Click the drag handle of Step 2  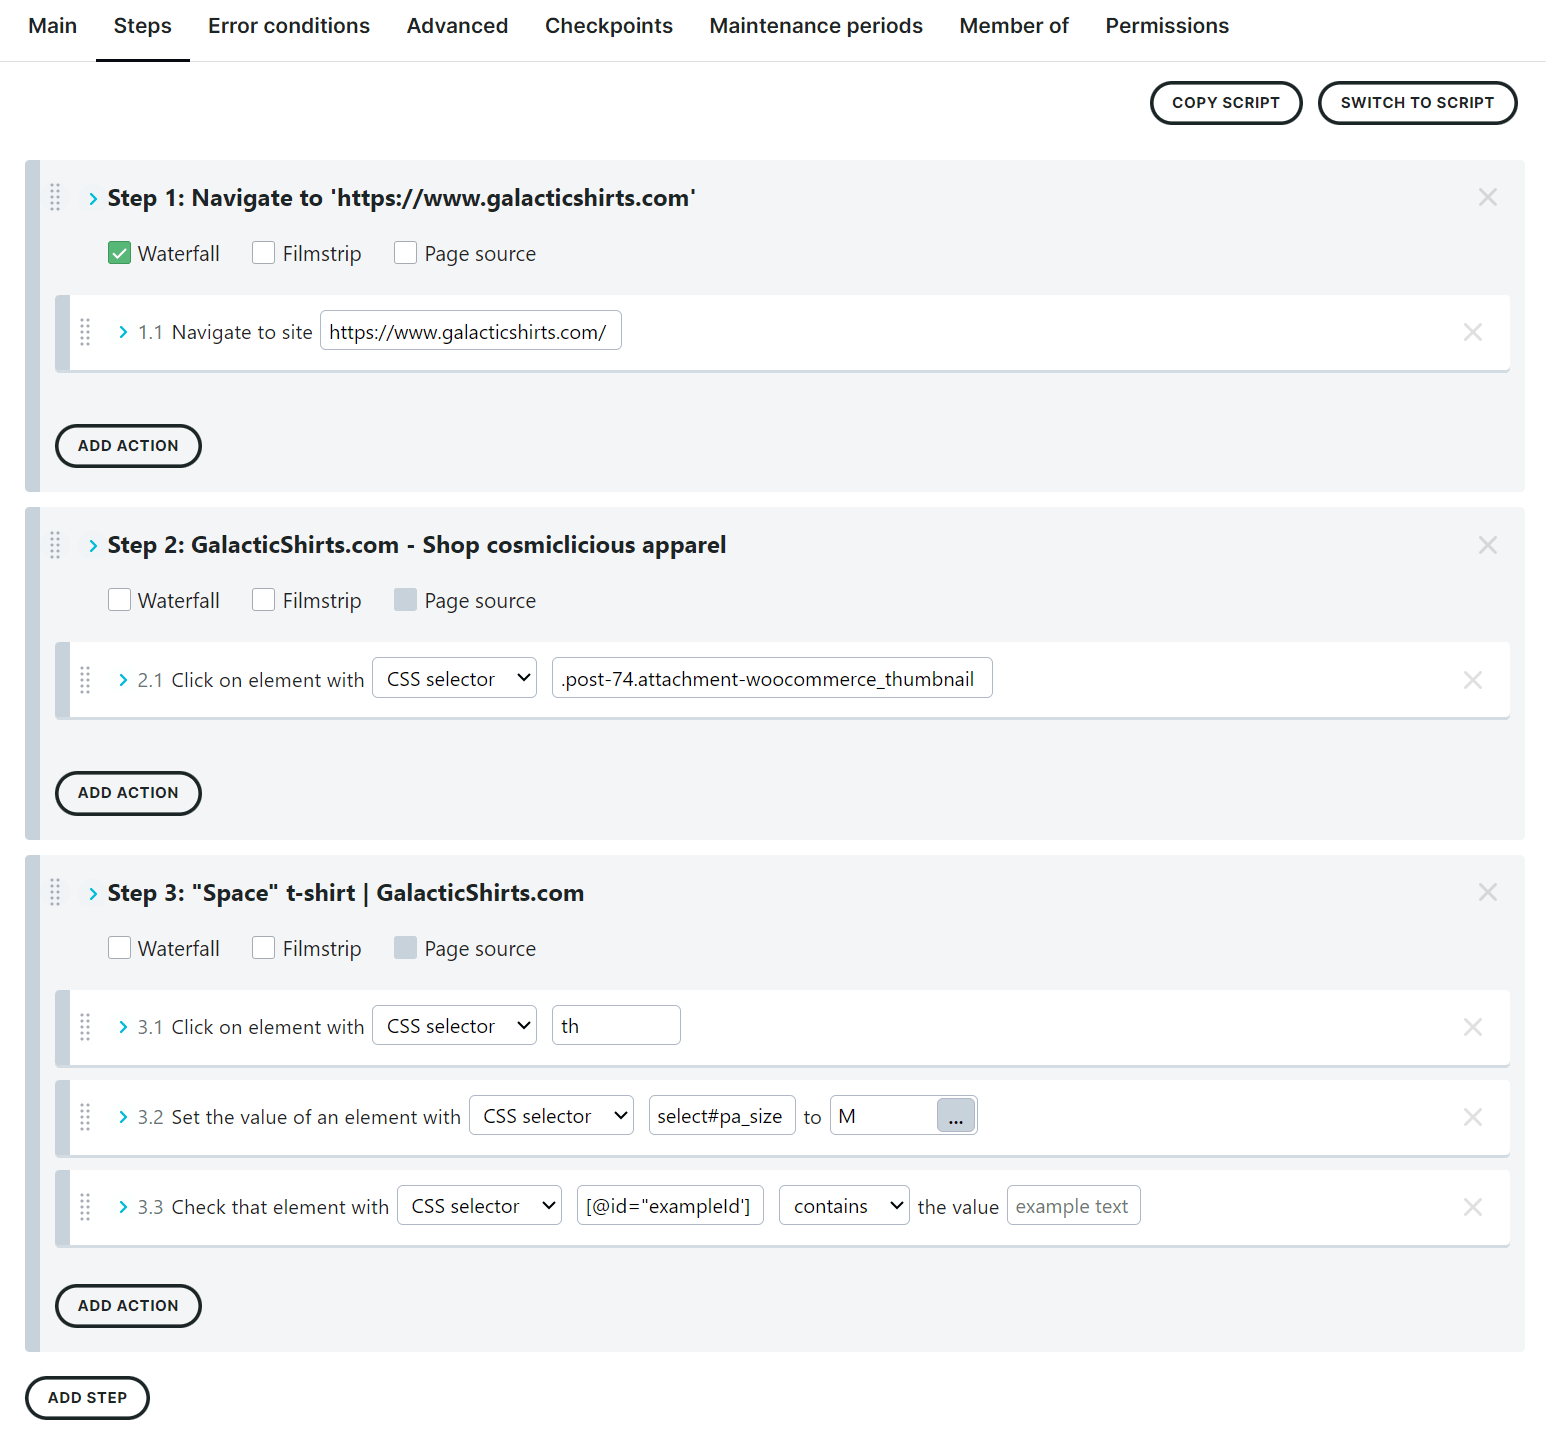click(55, 545)
